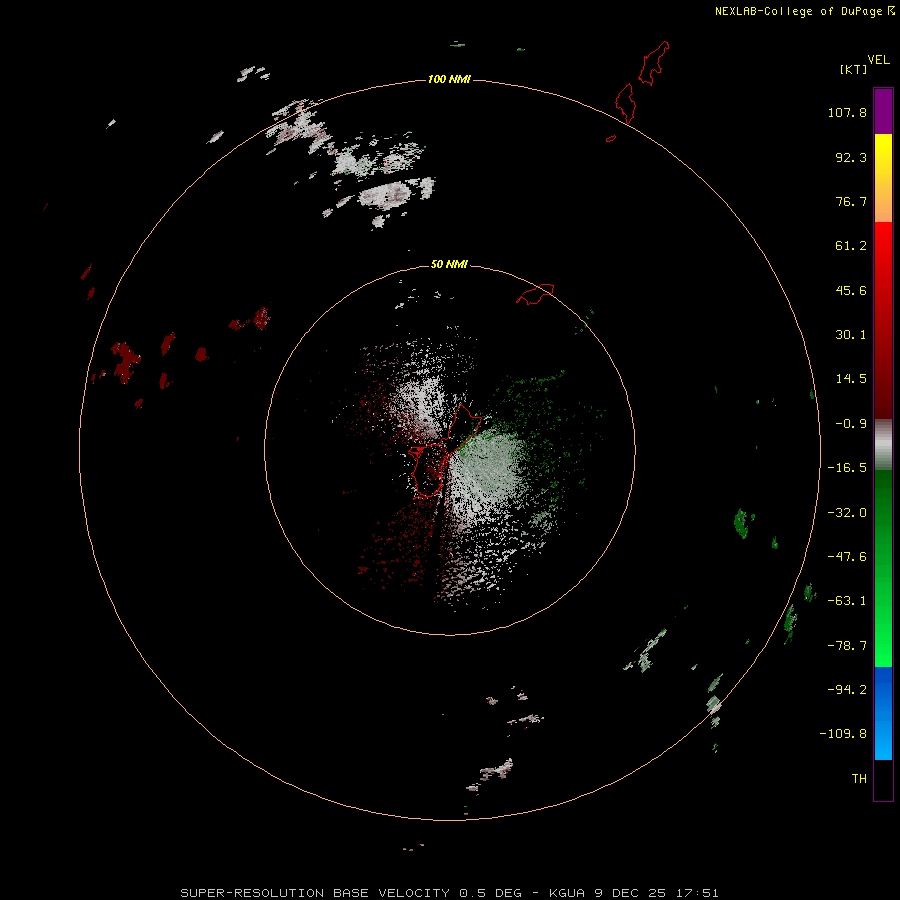Click the 30.1 velocity scale value
Image resolution: width=900 pixels, height=900 pixels.
click(x=851, y=335)
